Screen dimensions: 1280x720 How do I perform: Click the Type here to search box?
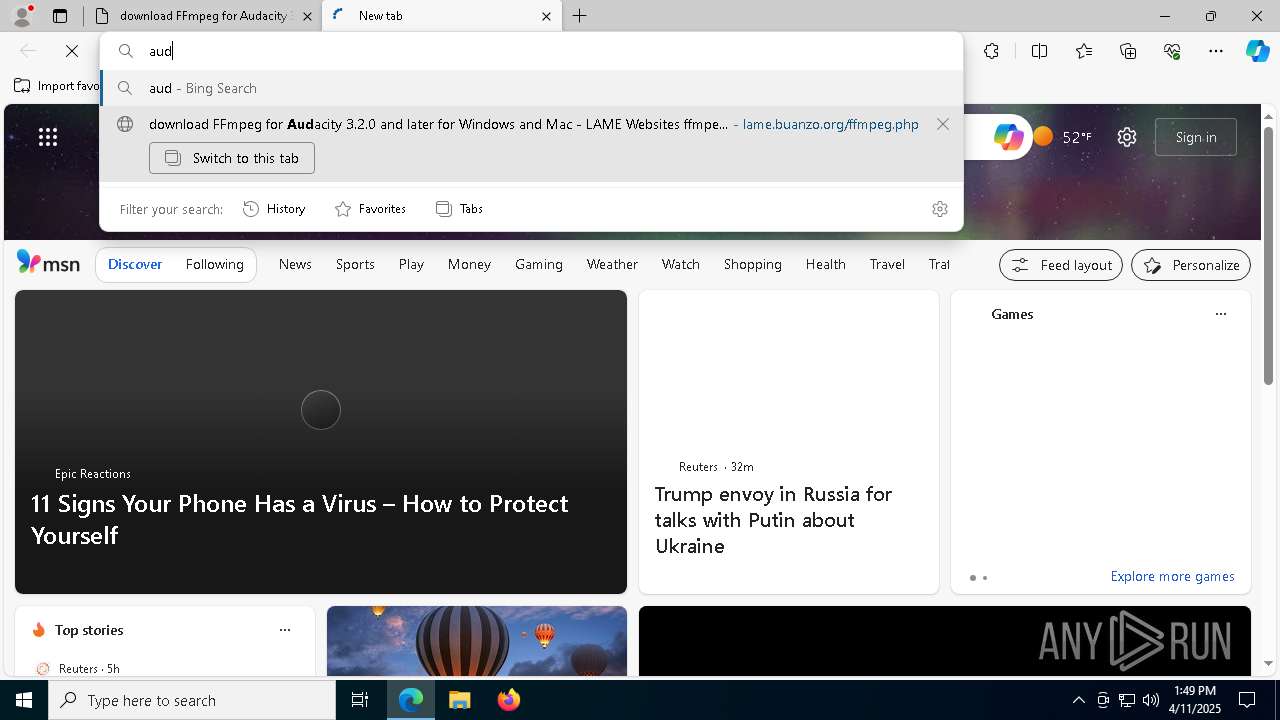point(192,700)
